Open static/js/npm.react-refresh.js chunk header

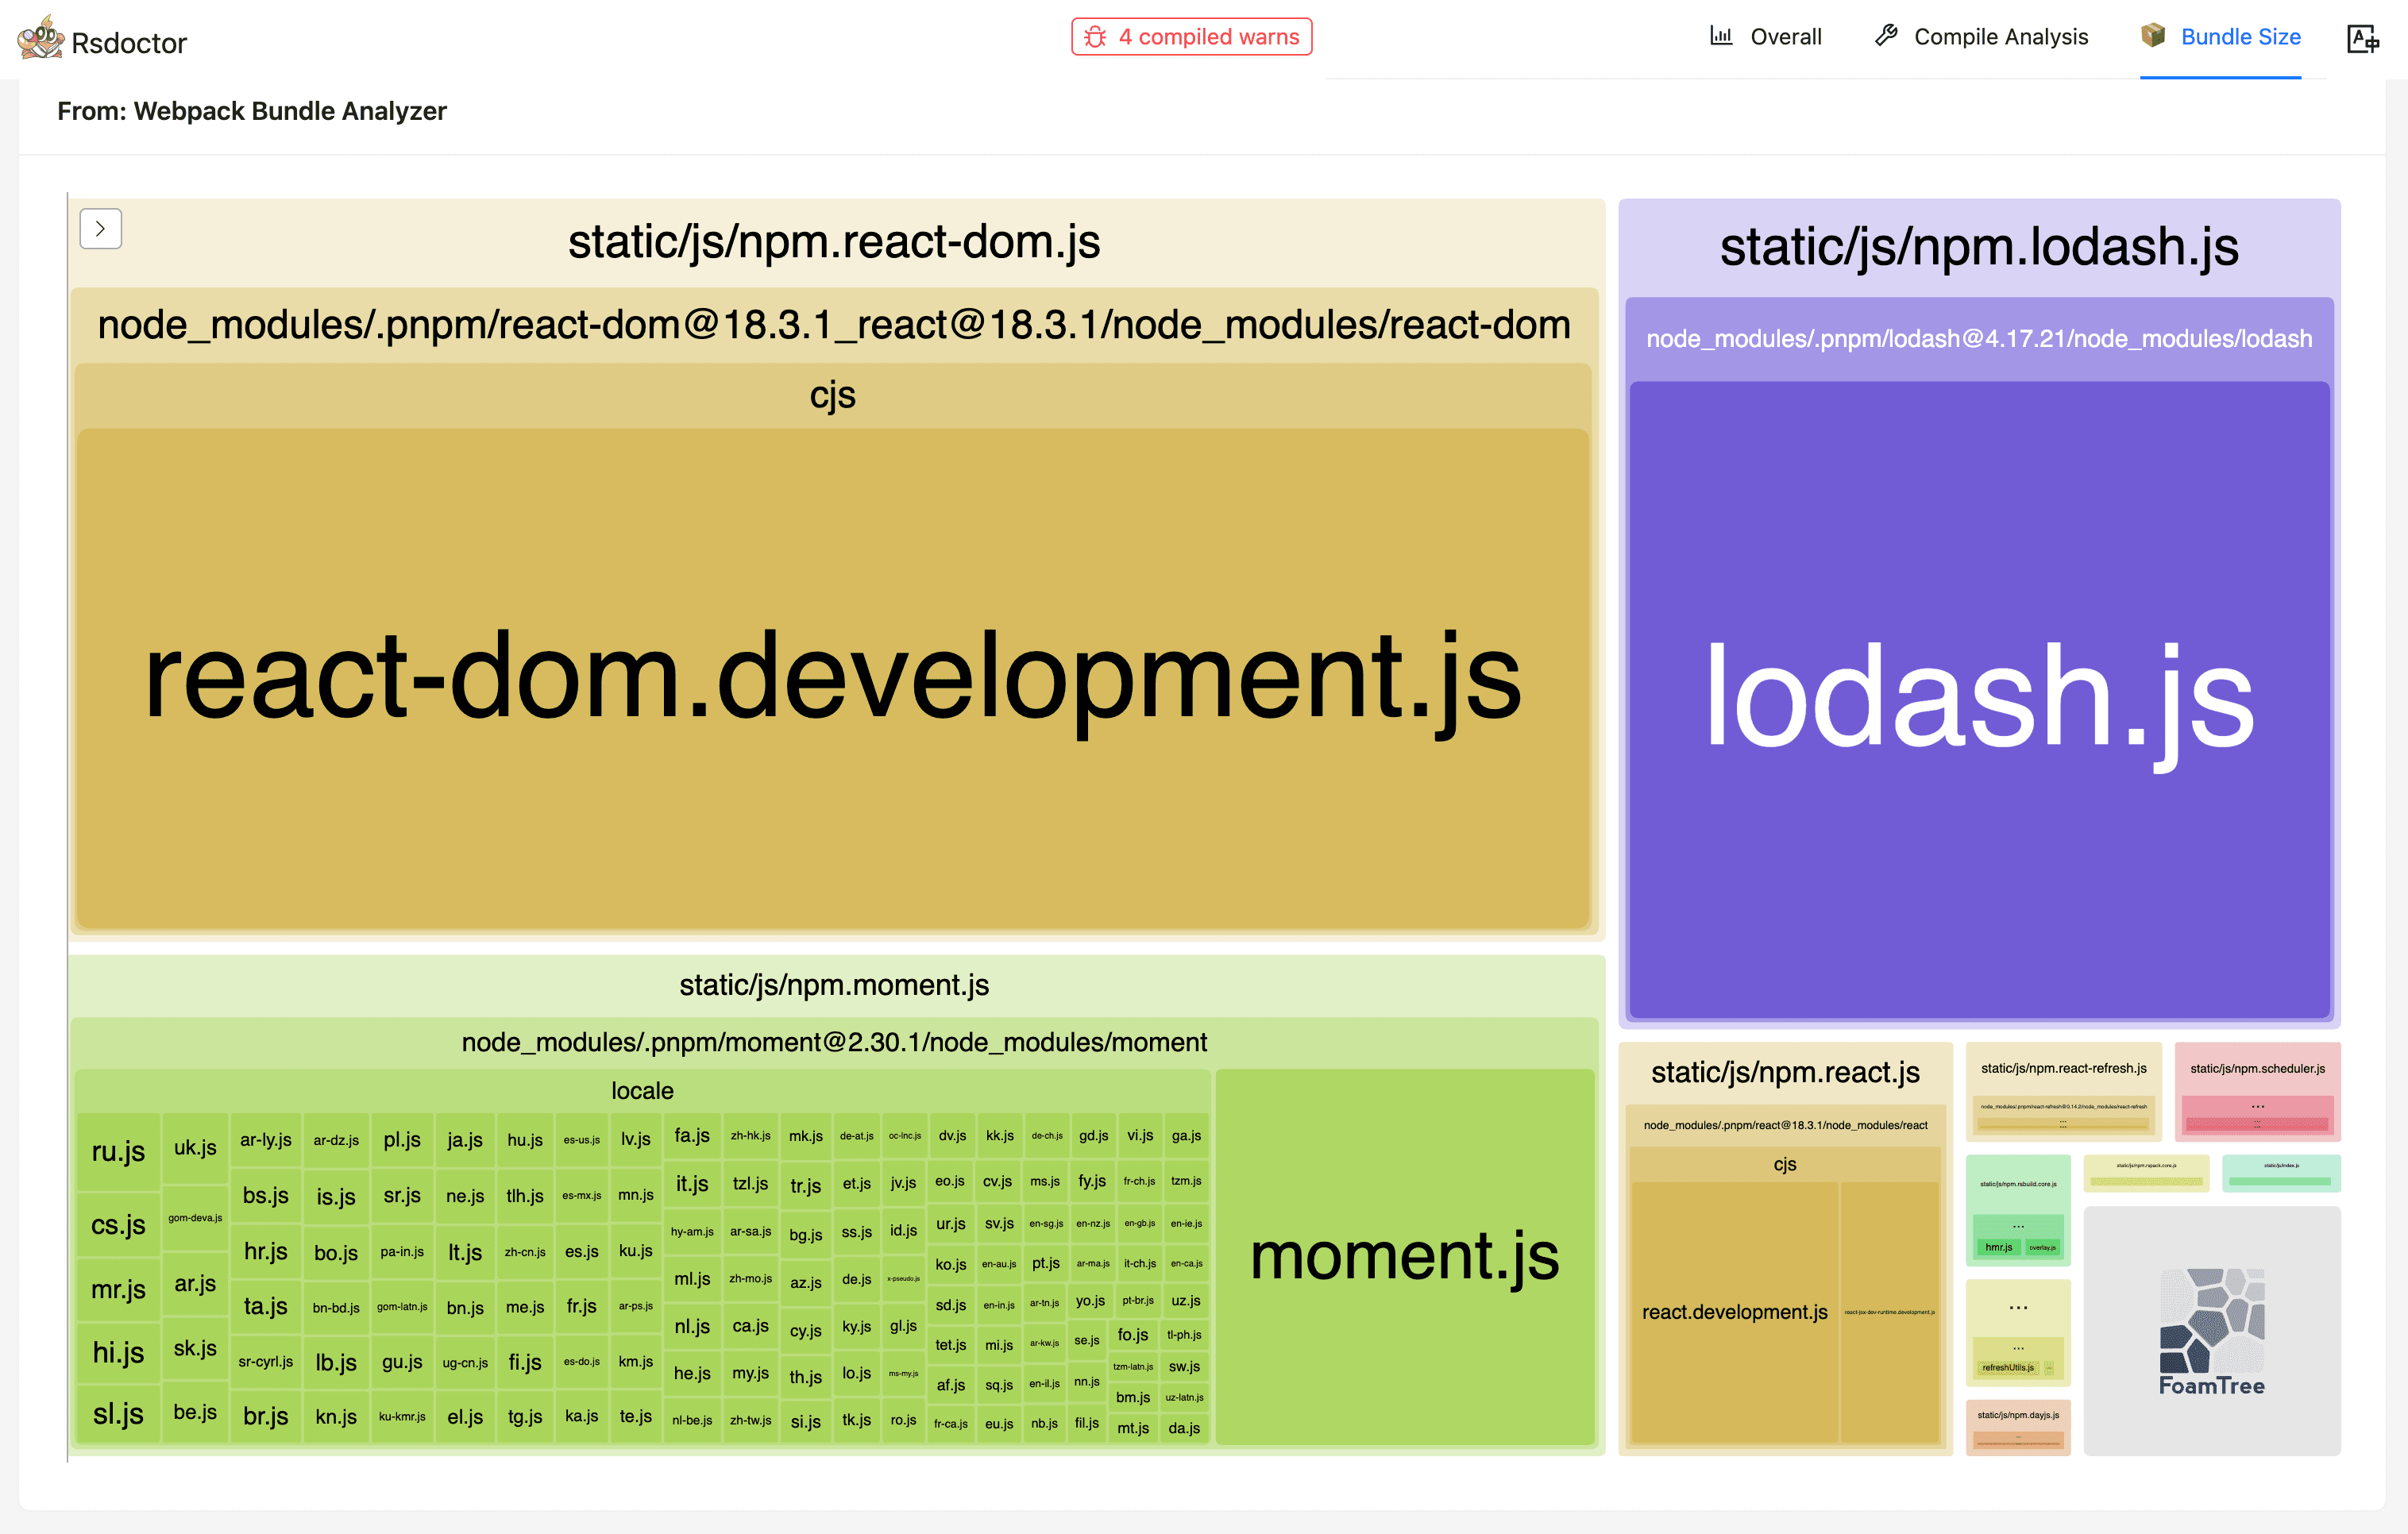click(2063, 1068)
